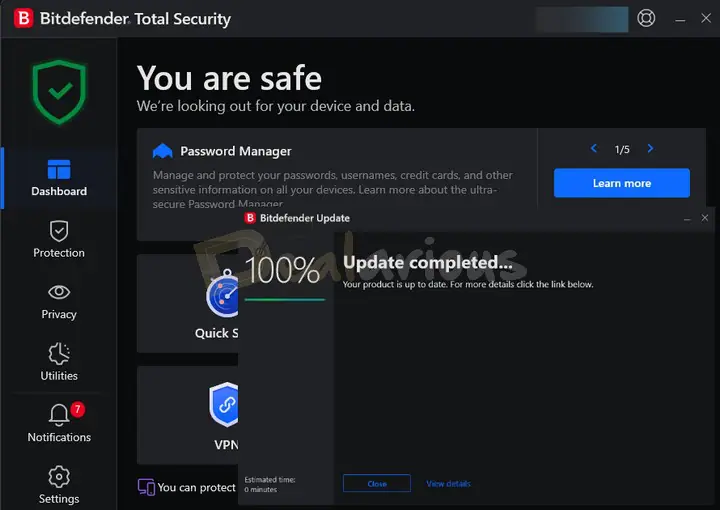Minimize the Bitdefender Update dialog
Screen dimensions: 720x510
[x=686, y=218]
